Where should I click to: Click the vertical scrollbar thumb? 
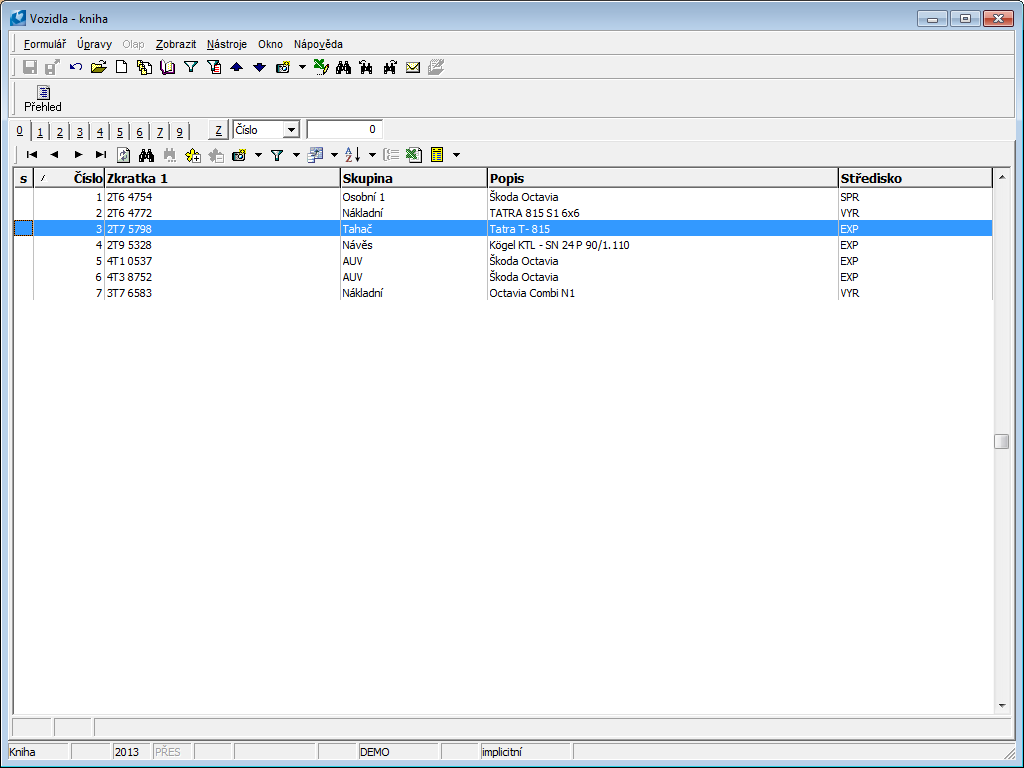pyautogui.click(x=1001, y=441)
